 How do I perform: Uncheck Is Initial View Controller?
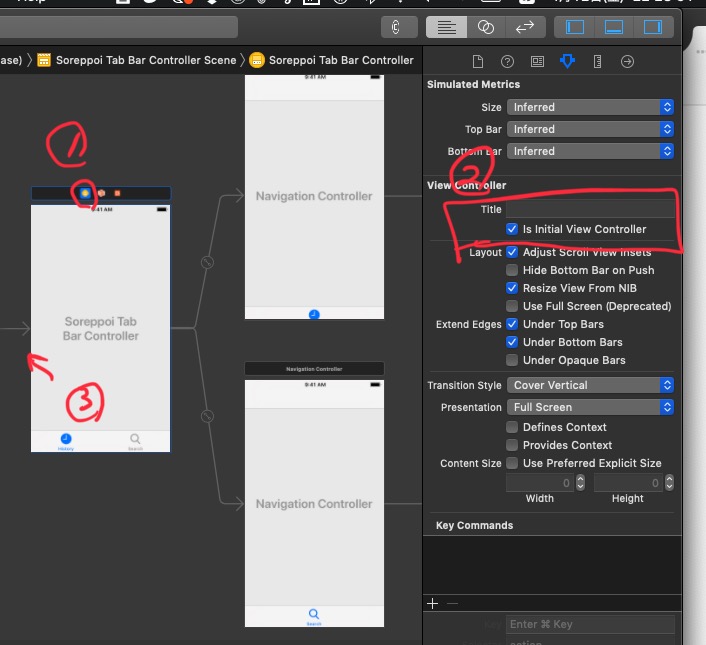tap(513, 229)
